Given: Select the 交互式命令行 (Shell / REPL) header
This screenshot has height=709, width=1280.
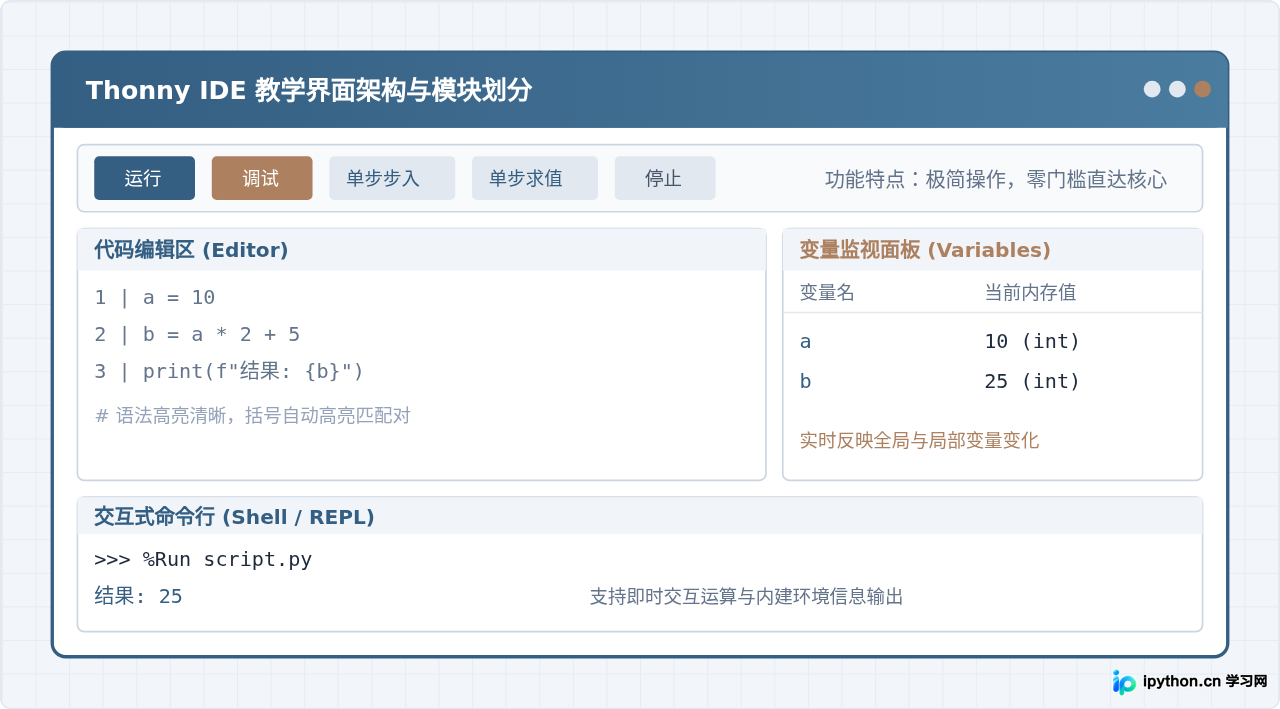Looking at the screenshot, I should pyautogui.click(x=640, y=517).
